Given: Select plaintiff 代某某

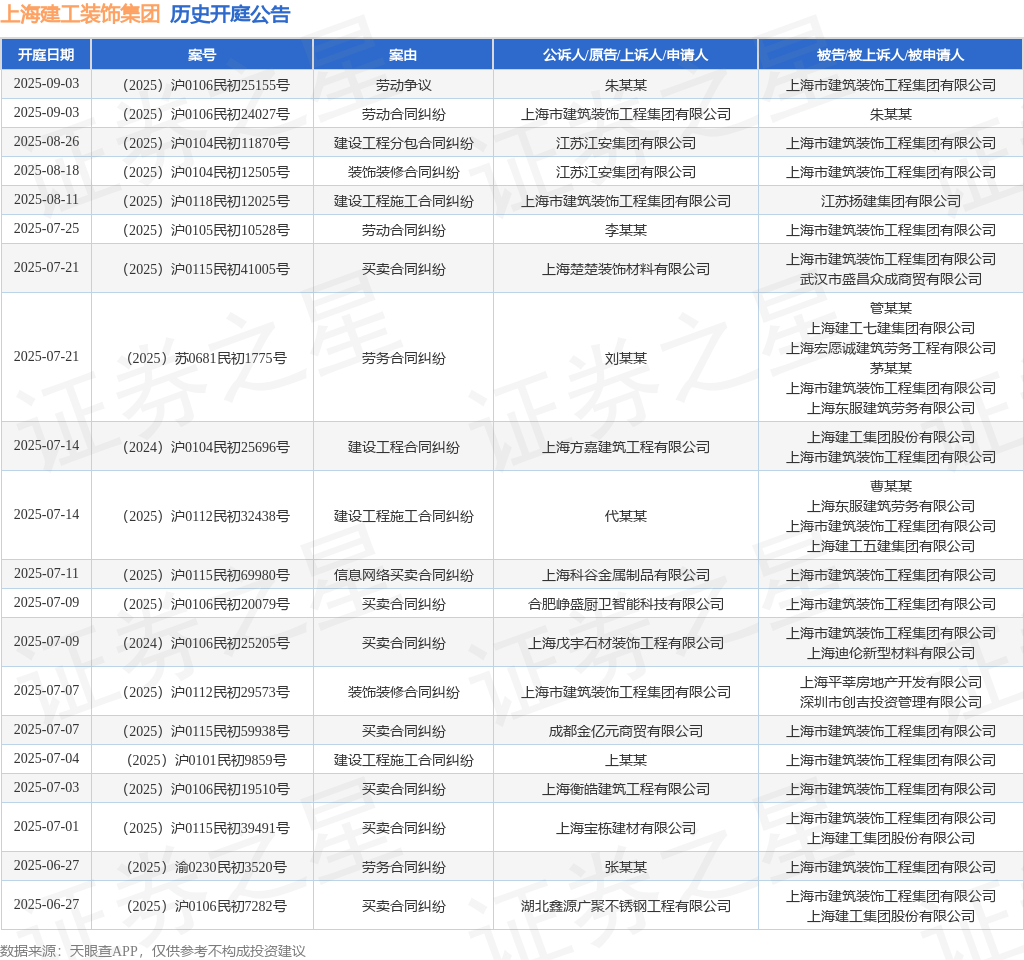Looking at the screenshot, I should 626,516.
